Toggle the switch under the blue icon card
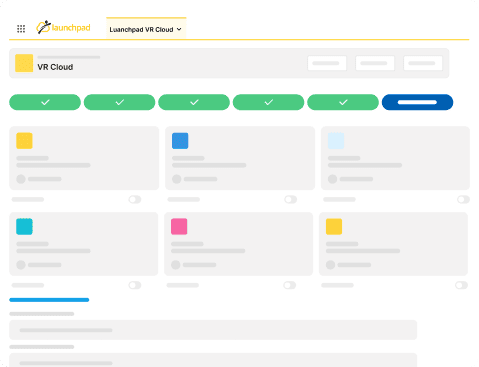 click(291, 199)
